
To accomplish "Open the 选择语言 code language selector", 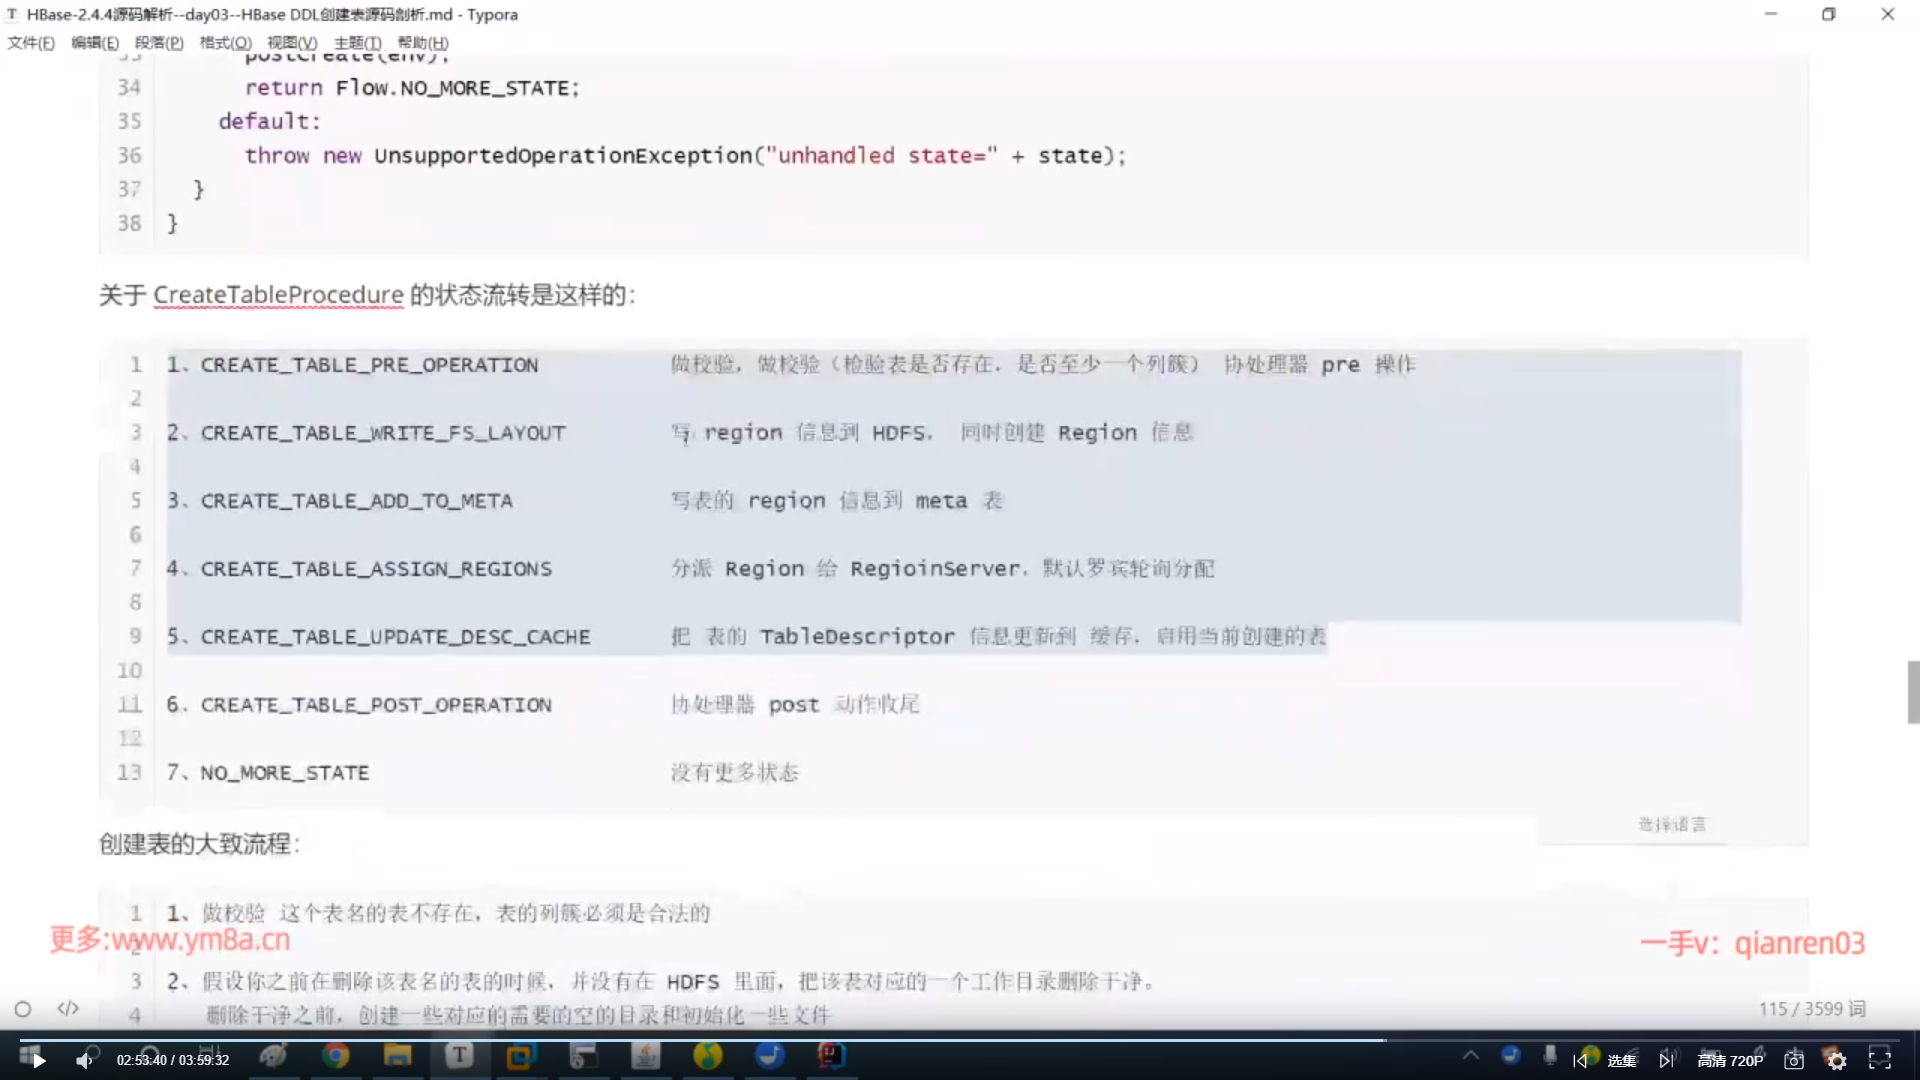I will [x=1672, y=824].
